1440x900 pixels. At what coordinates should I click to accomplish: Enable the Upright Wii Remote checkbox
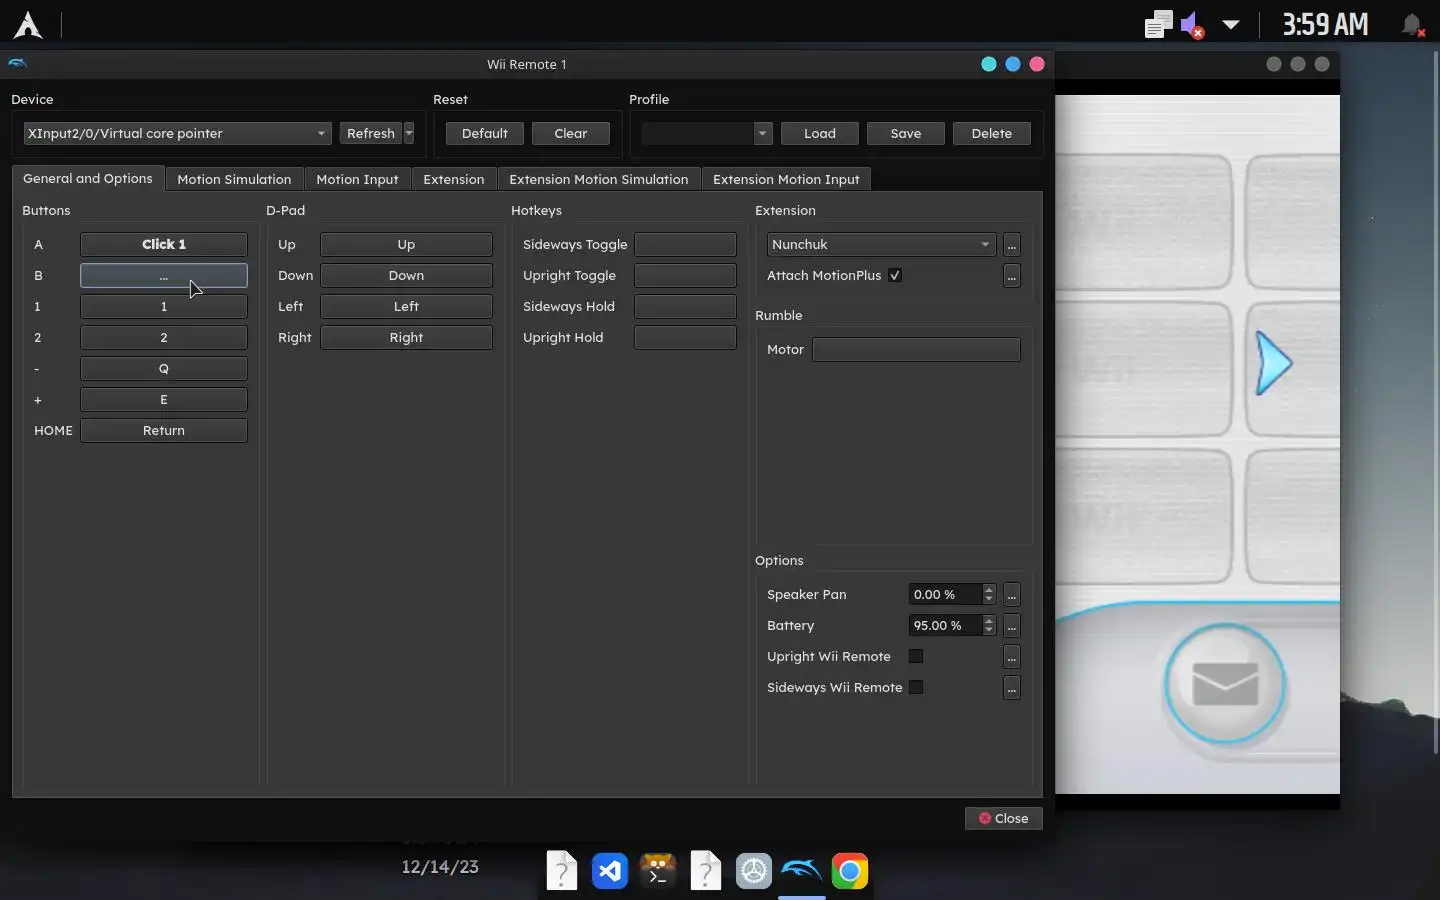[916, 656]
